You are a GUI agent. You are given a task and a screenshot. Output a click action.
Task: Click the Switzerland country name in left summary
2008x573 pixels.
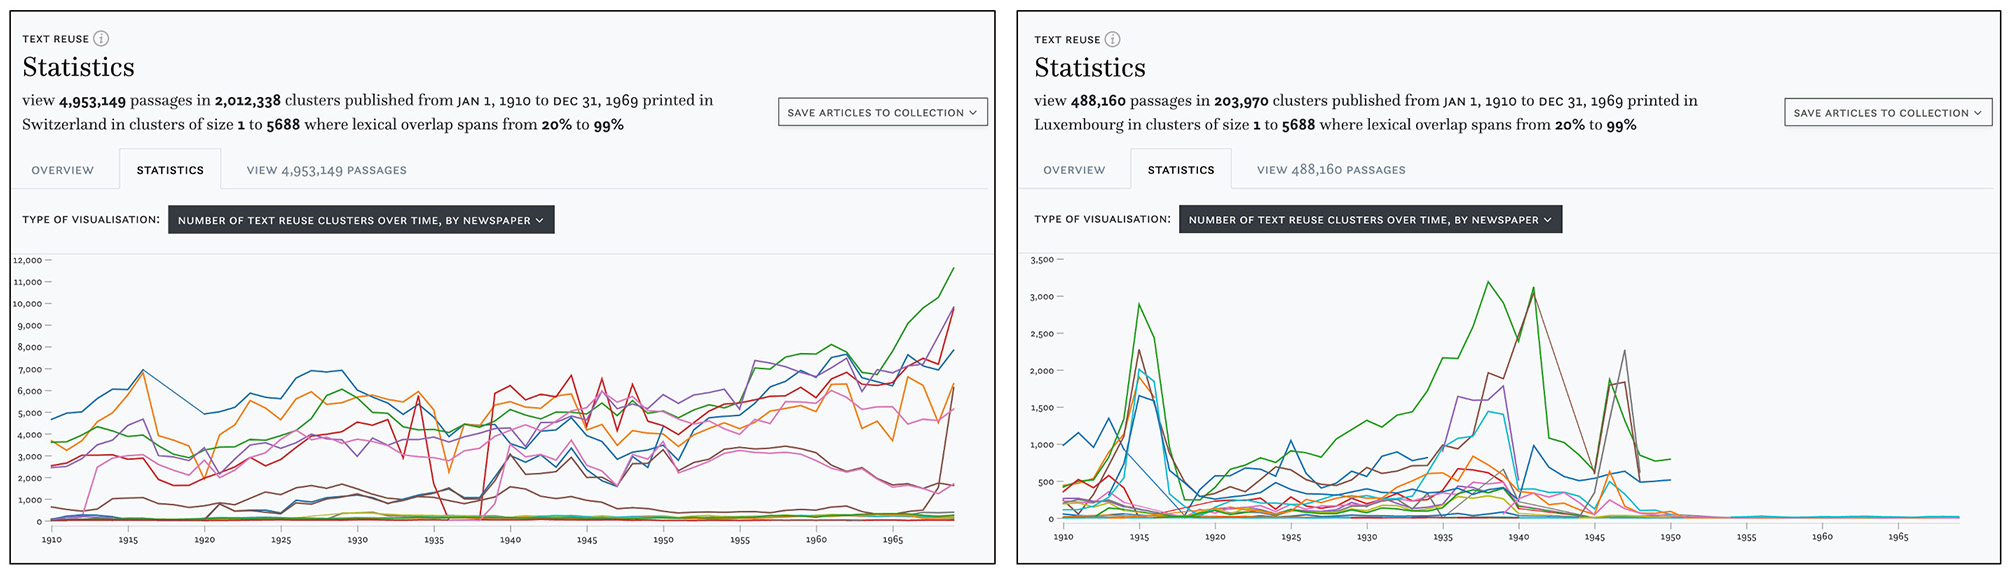click(64, 125)
